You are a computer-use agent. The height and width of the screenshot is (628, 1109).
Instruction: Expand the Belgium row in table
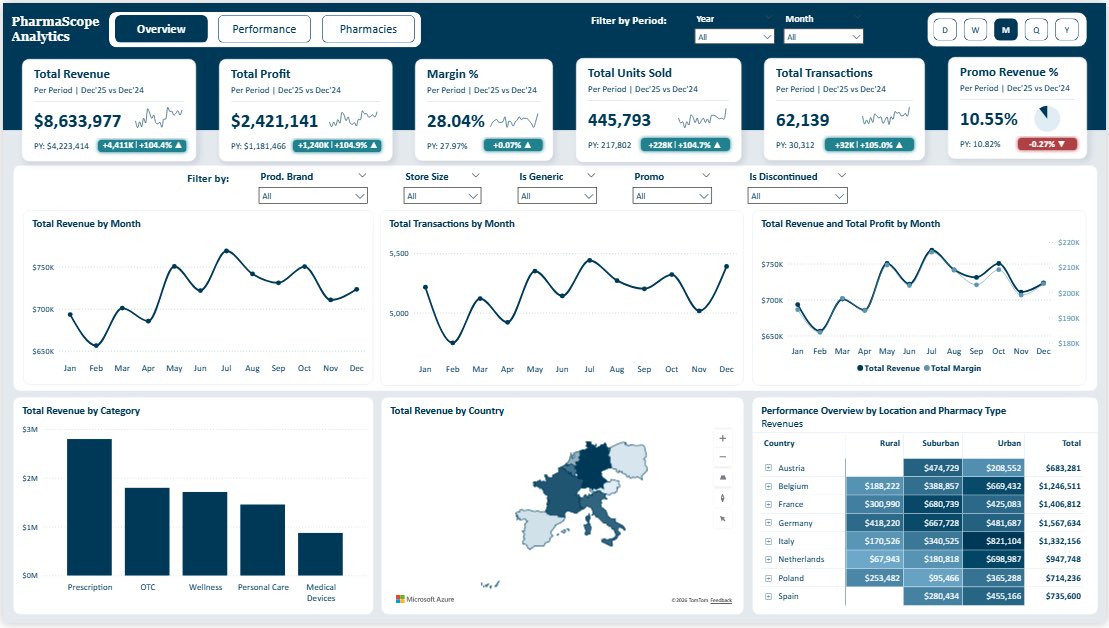pyautogui.click(x=768, y=487)
